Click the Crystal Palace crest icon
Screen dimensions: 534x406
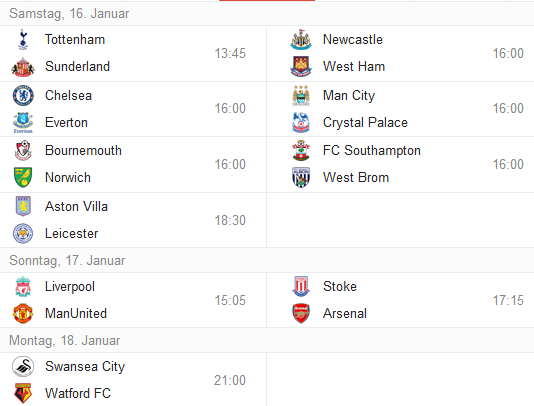301,123
